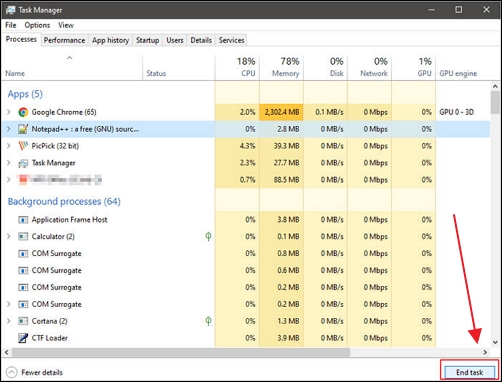This screenshot has height=382, width=502.
Task: Click the 4.3% CPU cell for PicPick
Action: click(x=237, y=146)
